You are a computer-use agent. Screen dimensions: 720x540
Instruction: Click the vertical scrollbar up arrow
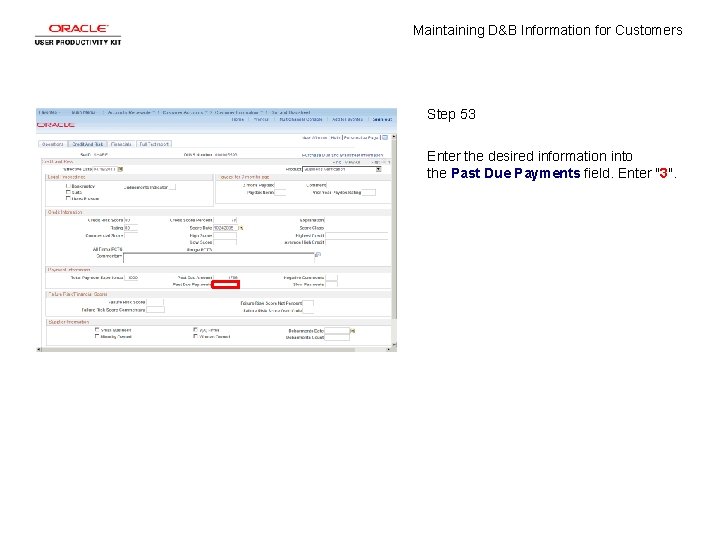tap(394, 137)
